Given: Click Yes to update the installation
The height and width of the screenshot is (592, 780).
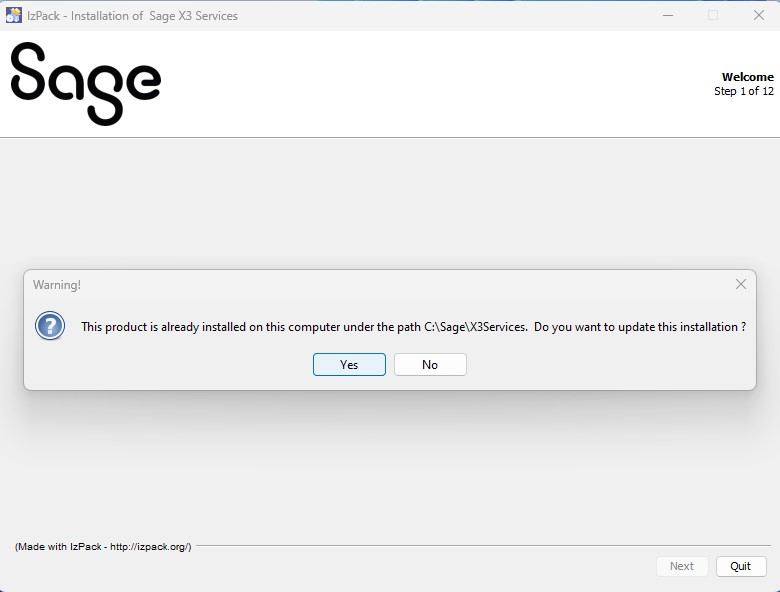Looking at the screenshot, I should [349, 364].
